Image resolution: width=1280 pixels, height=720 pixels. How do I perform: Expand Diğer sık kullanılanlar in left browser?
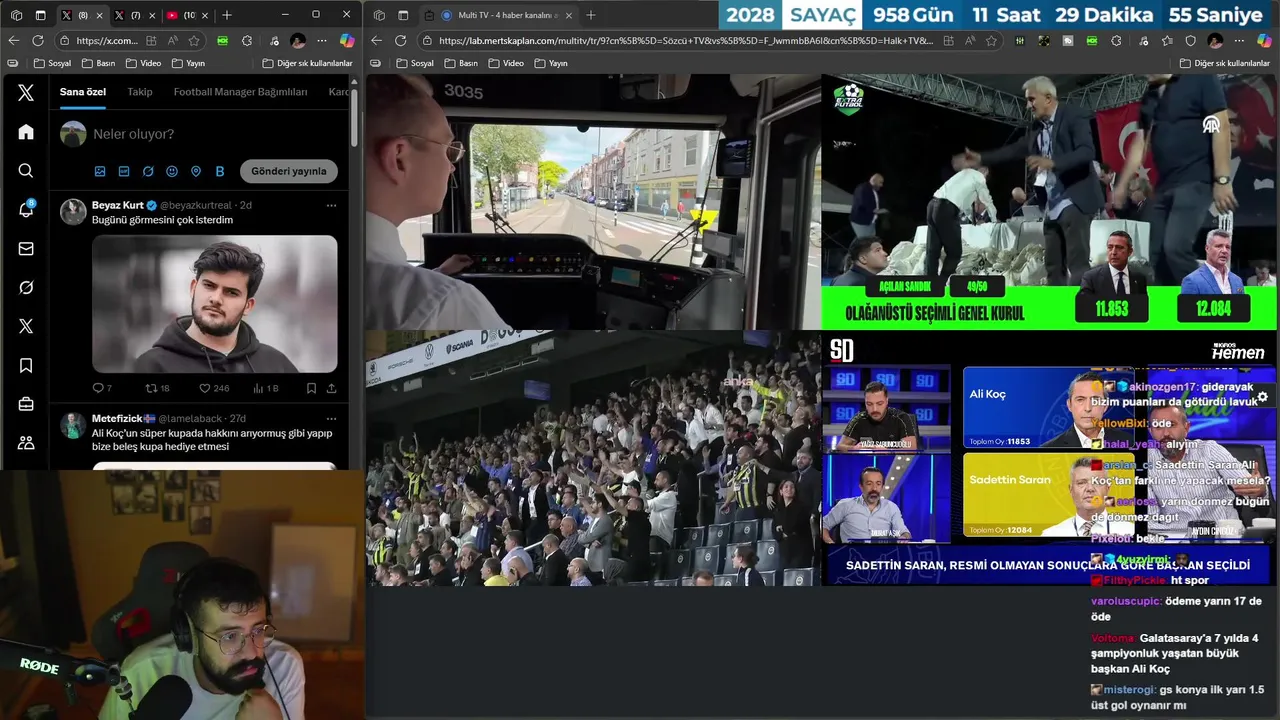tap(307, 63)
